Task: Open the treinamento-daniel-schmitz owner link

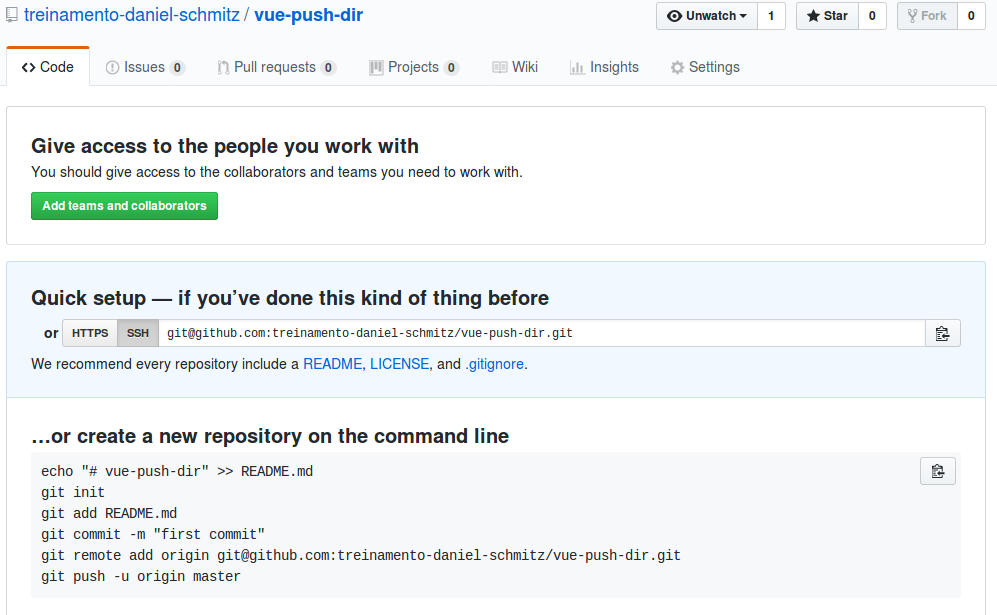Action: tap(132, 15)
